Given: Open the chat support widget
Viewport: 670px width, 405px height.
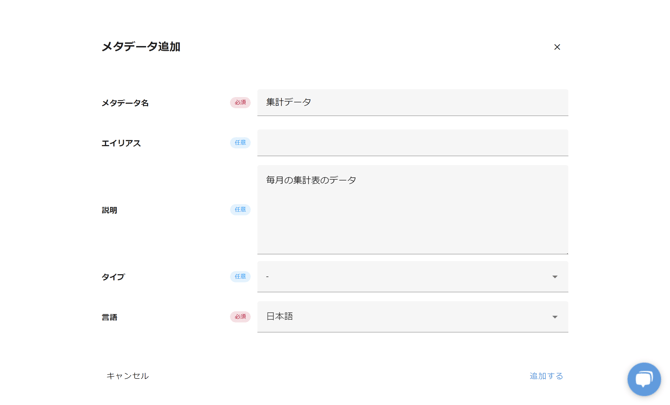Looking at the screenshot, I should pyautogui.click(x=644, y=379).
